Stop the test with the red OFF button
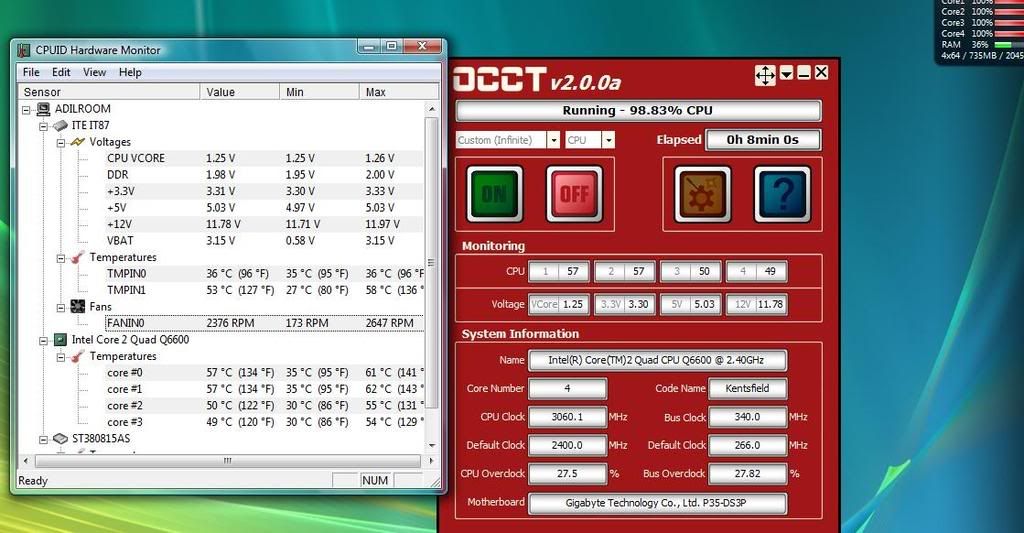1024x533 pixels. [x=574, y=194]
